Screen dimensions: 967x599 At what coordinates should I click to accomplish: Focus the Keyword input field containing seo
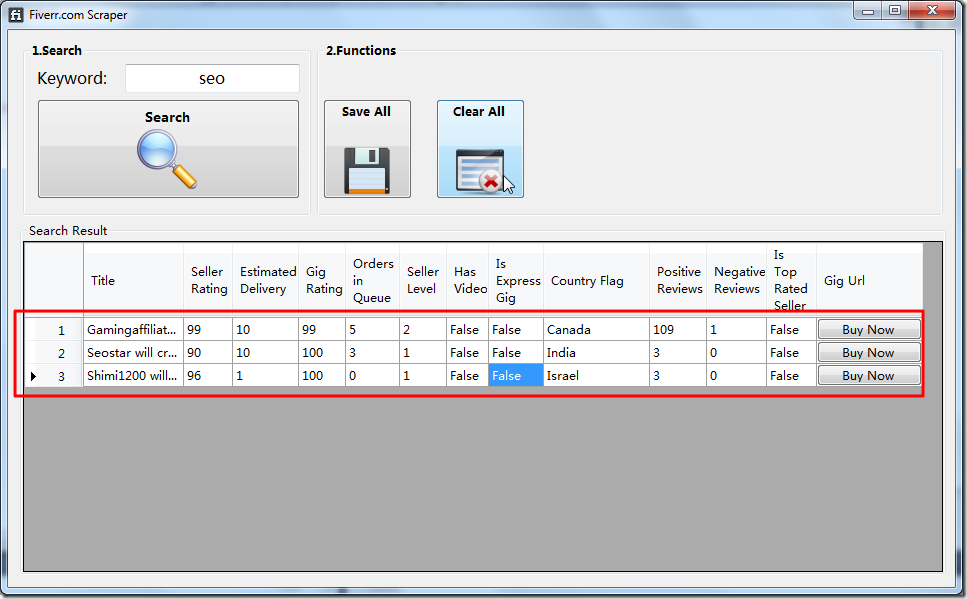212,78
